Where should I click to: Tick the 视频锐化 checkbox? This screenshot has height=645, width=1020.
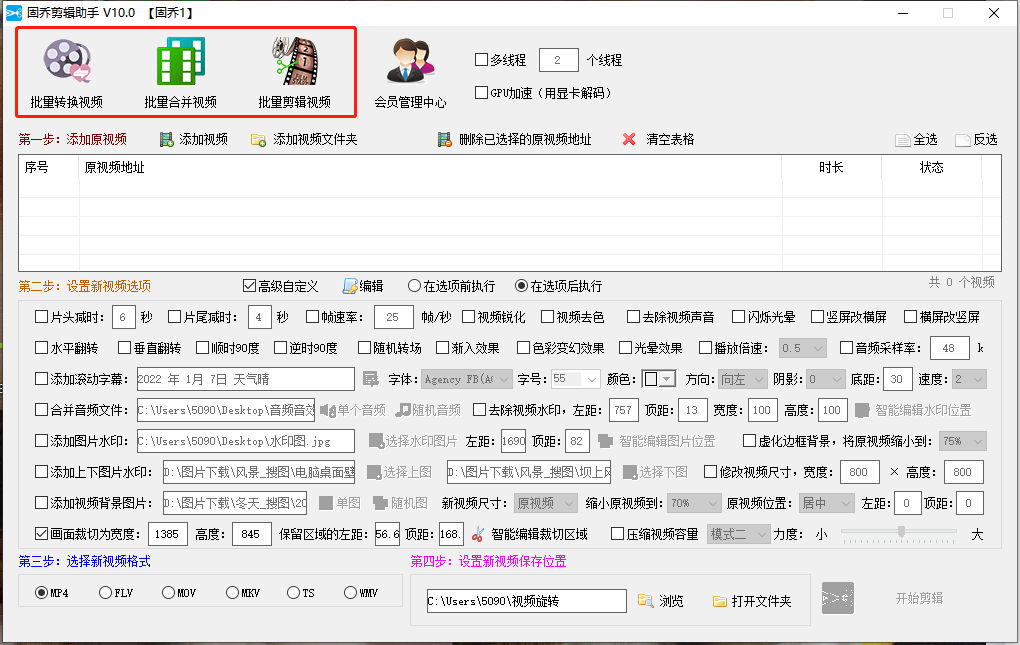(468, 317)
